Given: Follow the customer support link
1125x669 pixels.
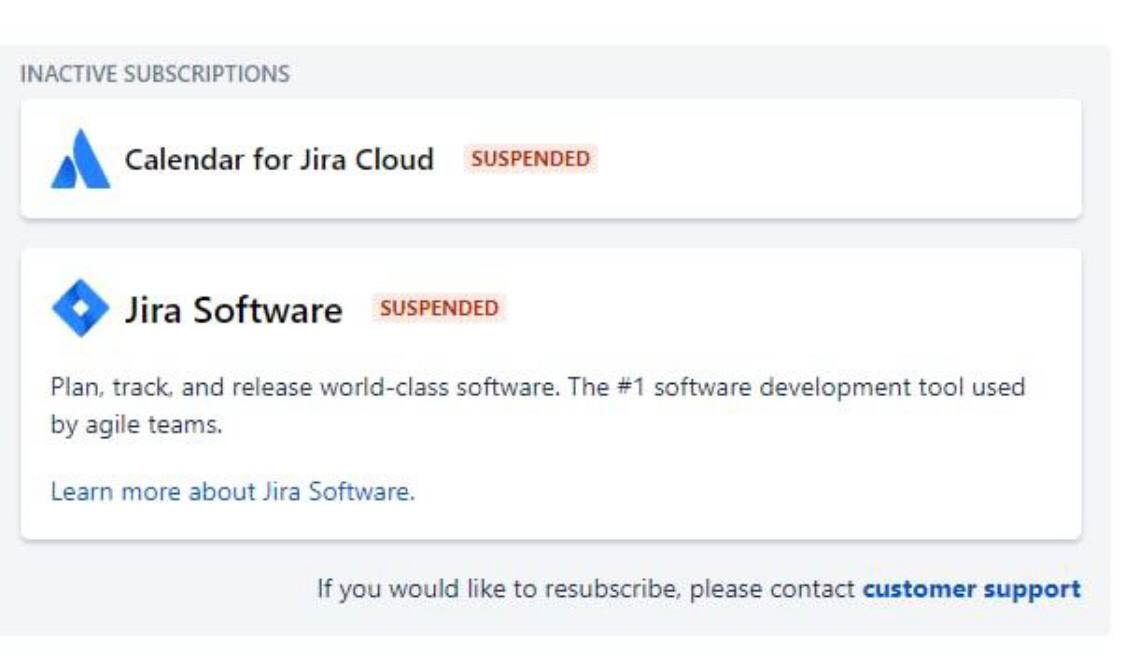Looking at the screenshot, I should pos(971,589).
